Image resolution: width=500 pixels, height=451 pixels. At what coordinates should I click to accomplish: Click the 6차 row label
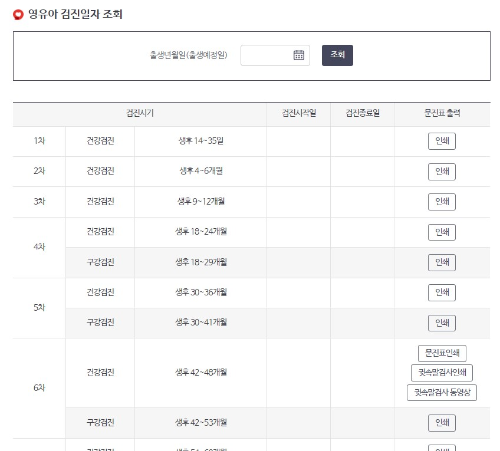(39, 388)
